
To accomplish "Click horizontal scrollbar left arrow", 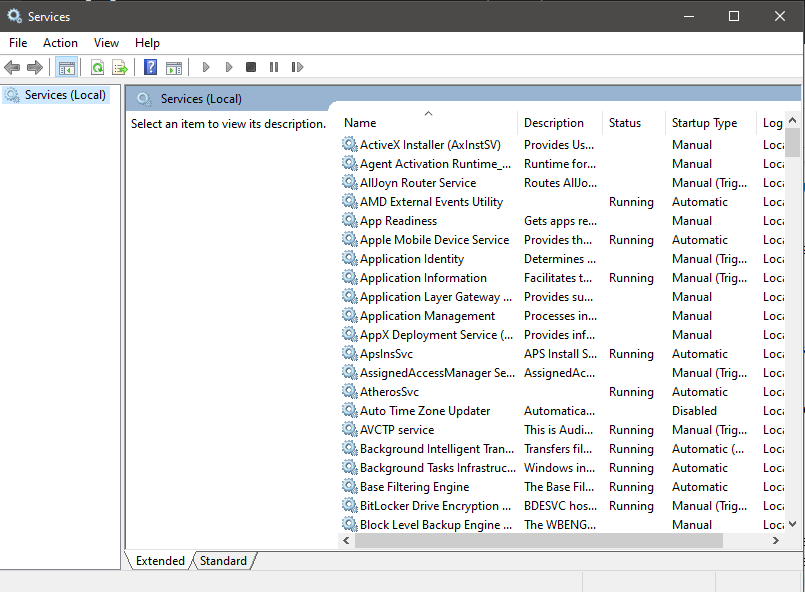I will tap(347, 540).
